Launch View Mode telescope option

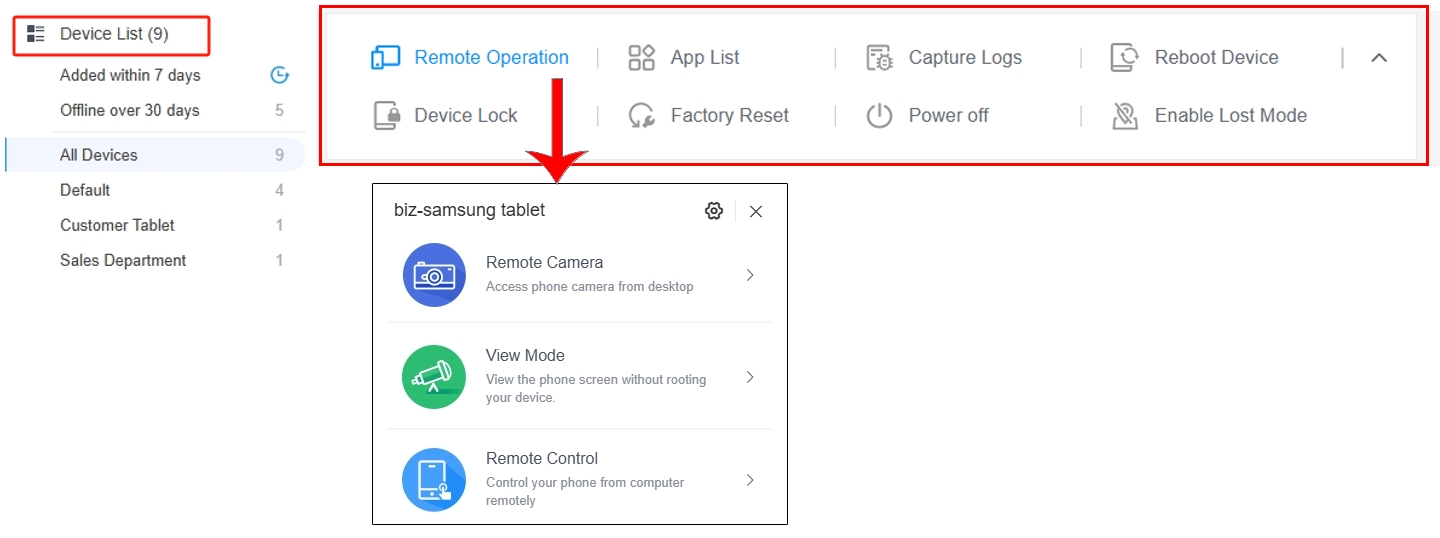pyautogui.click(x=580, y=377)
